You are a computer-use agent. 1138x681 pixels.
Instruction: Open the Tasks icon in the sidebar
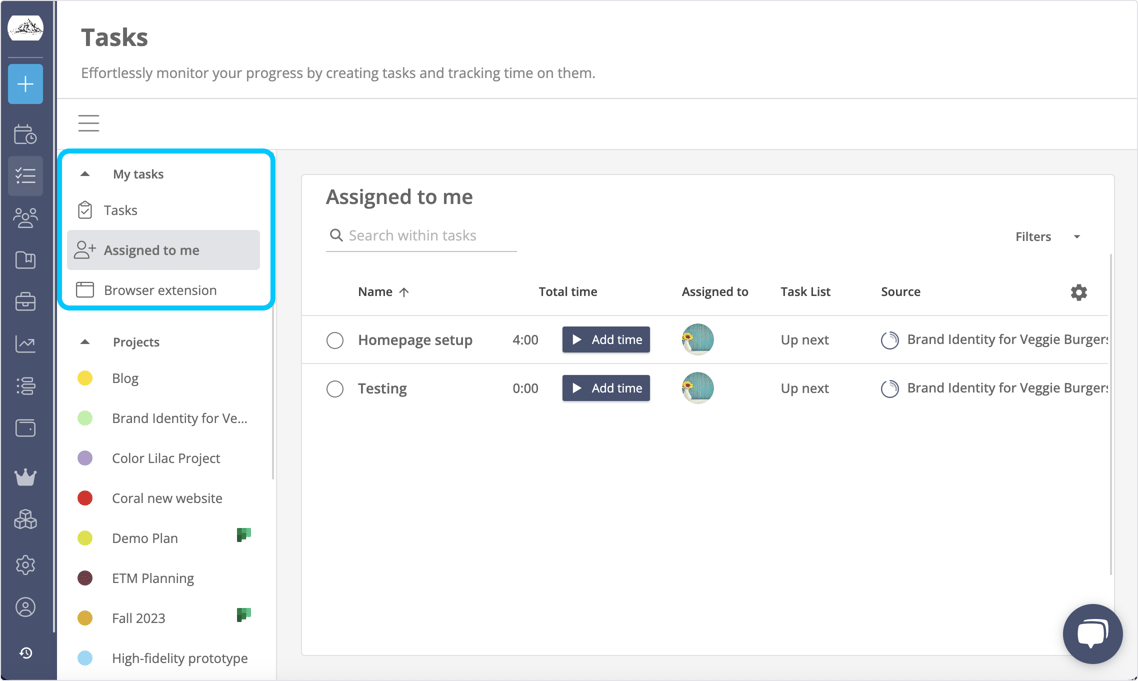point(25,176)
